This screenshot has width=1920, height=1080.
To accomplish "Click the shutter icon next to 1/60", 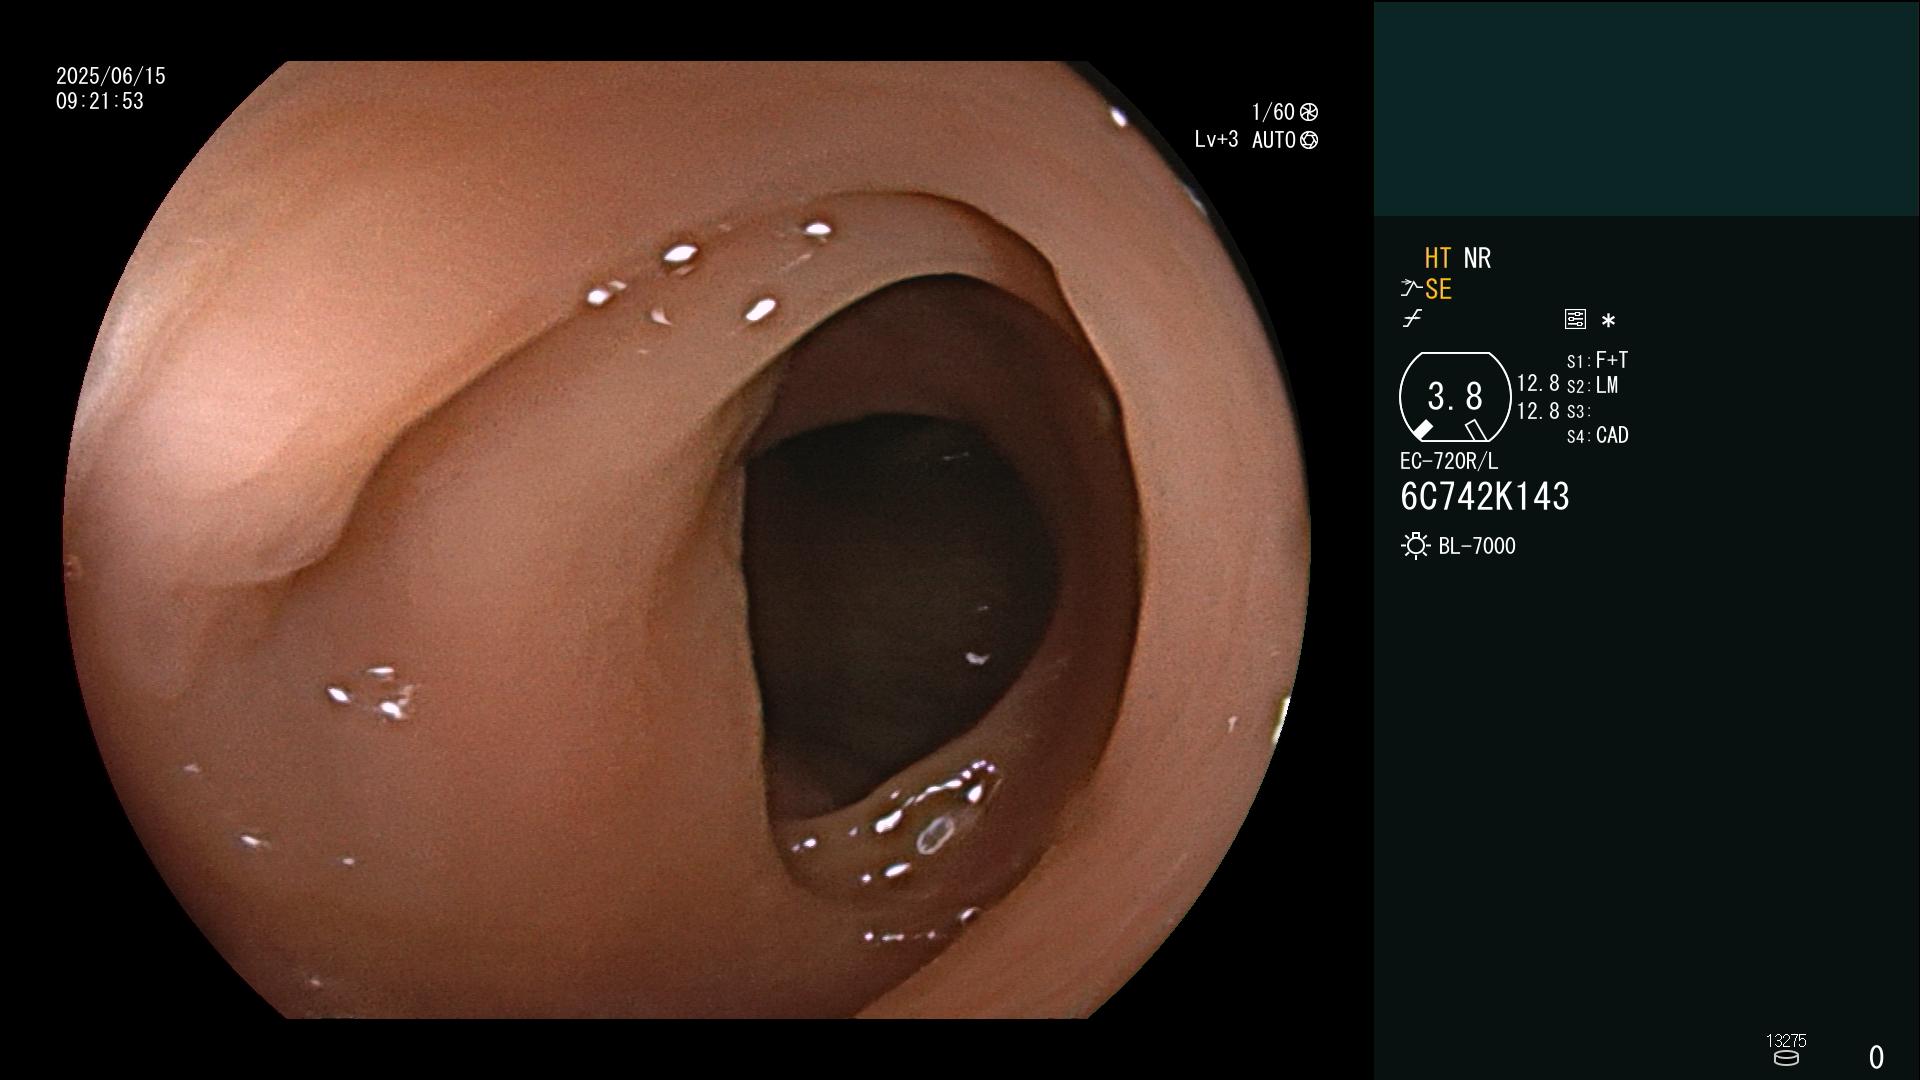I will click(x=1309, y=112).
